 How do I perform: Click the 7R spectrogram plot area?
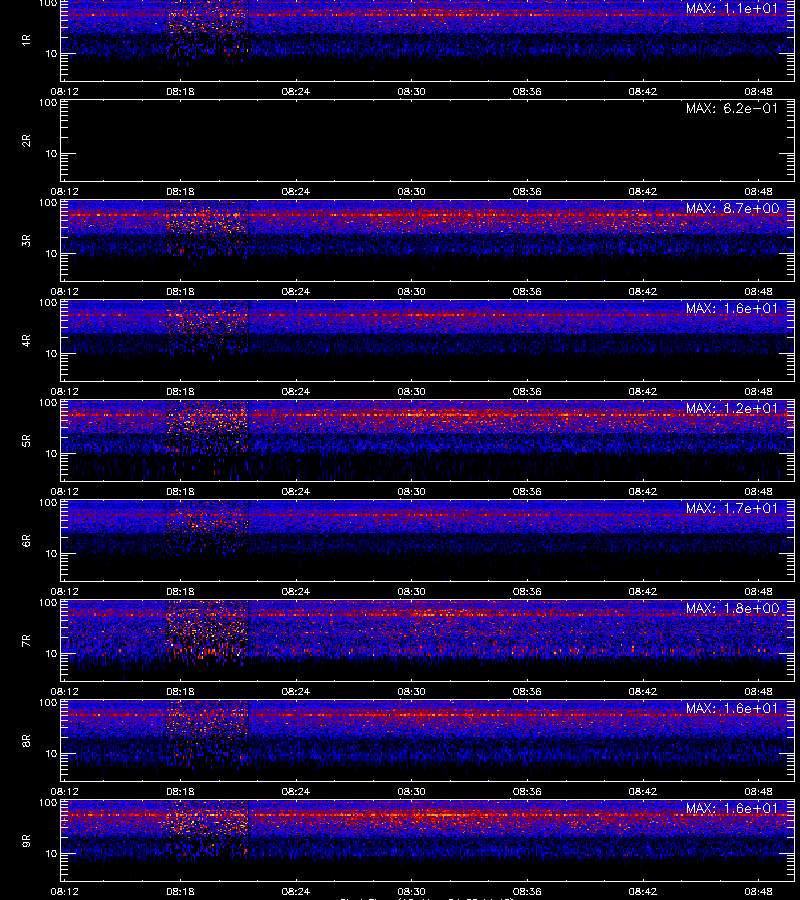click(x=428, y=641)
